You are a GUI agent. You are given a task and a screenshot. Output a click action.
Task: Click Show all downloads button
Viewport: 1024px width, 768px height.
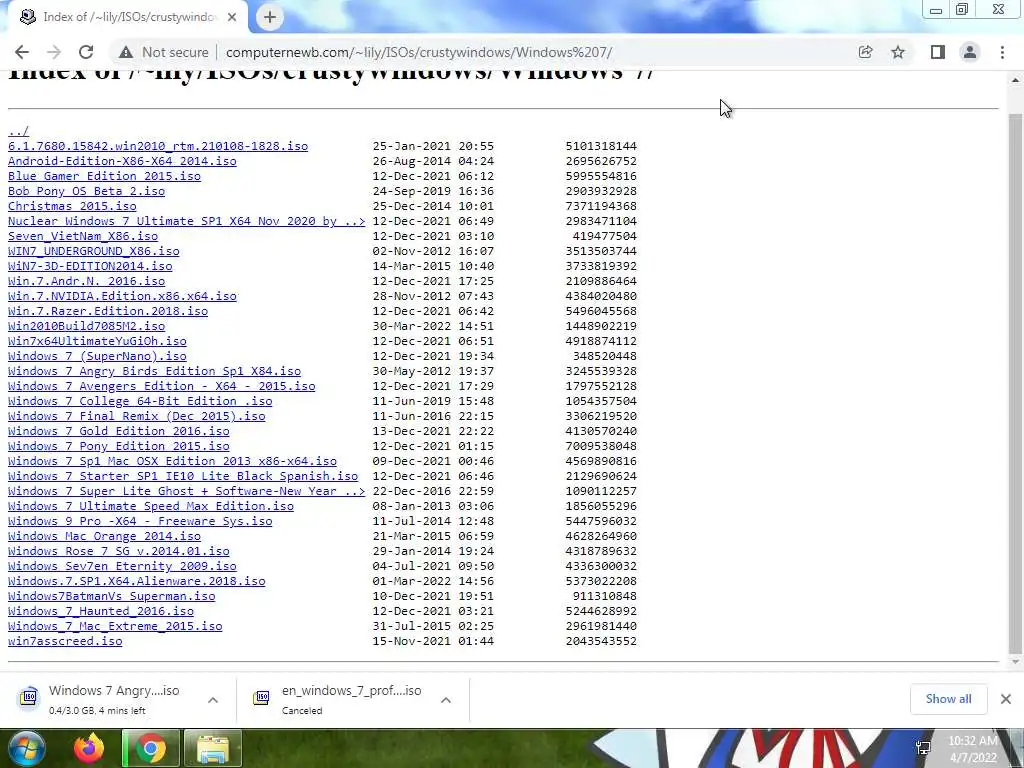948,699
